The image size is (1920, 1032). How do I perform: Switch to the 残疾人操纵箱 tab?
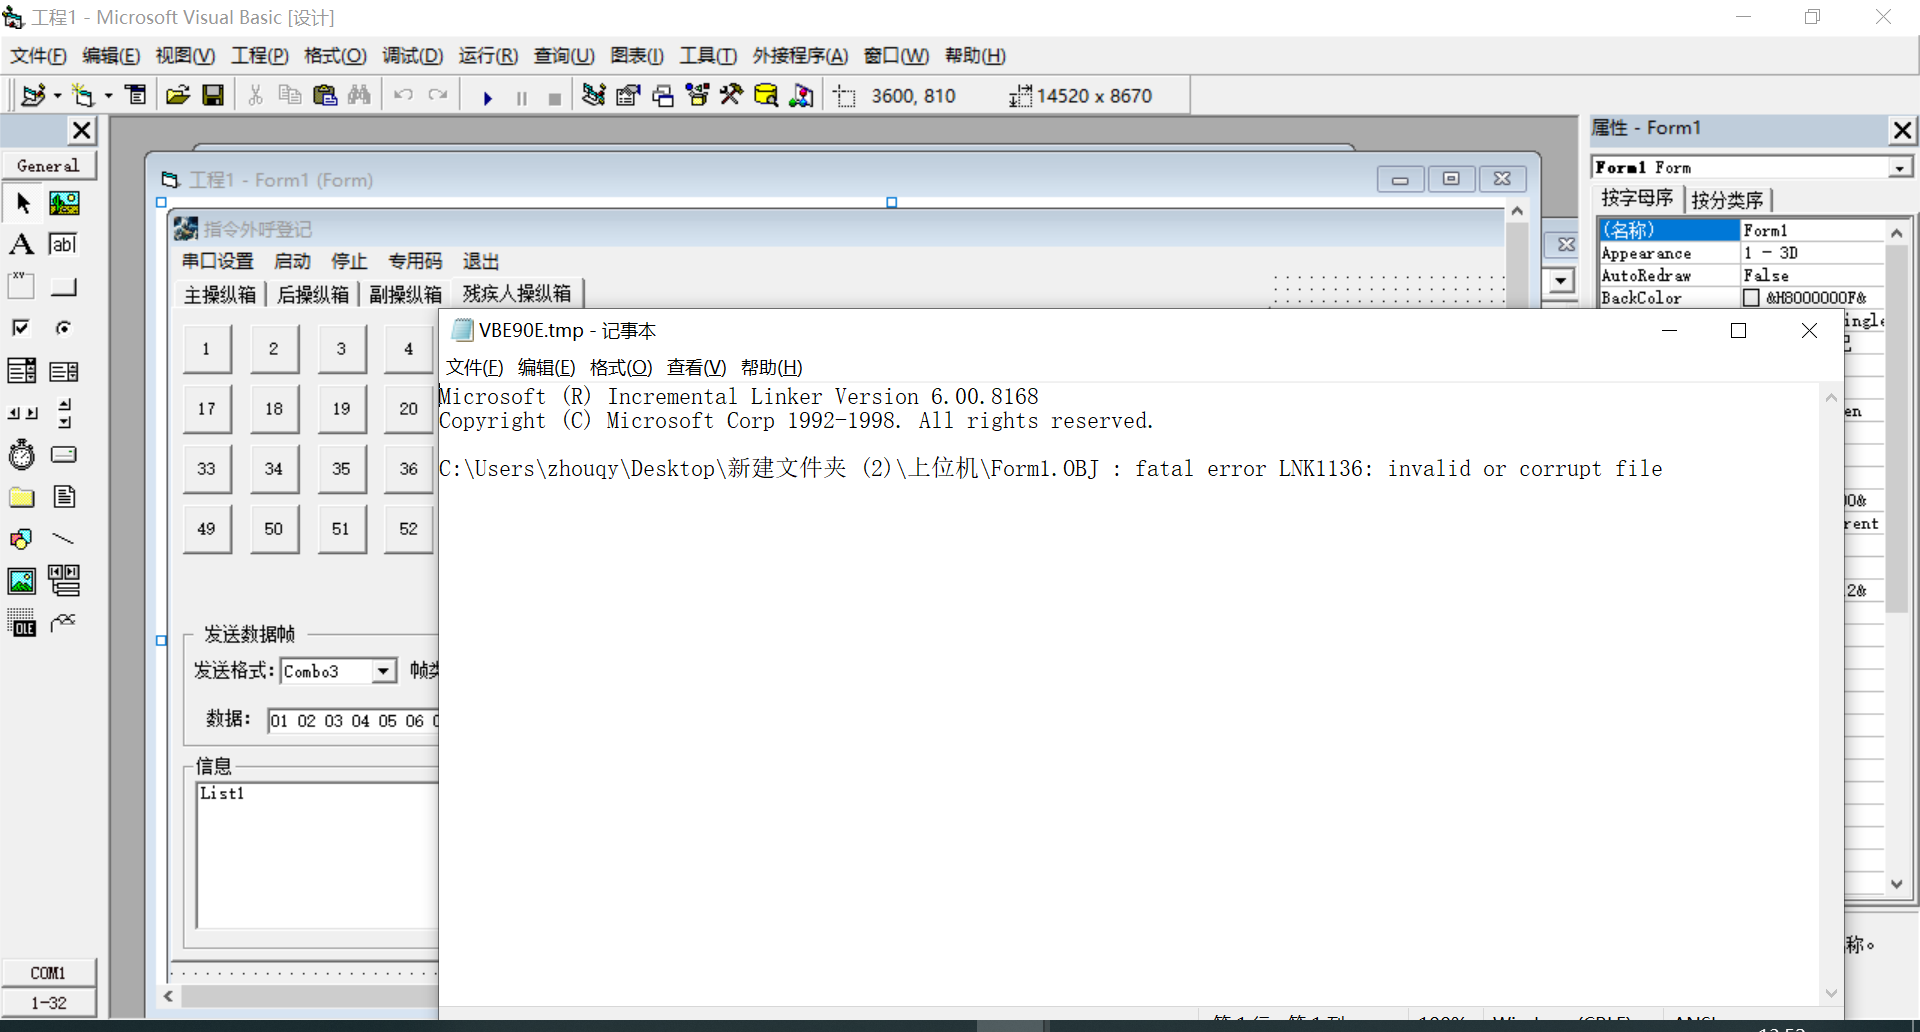point(517,293)
